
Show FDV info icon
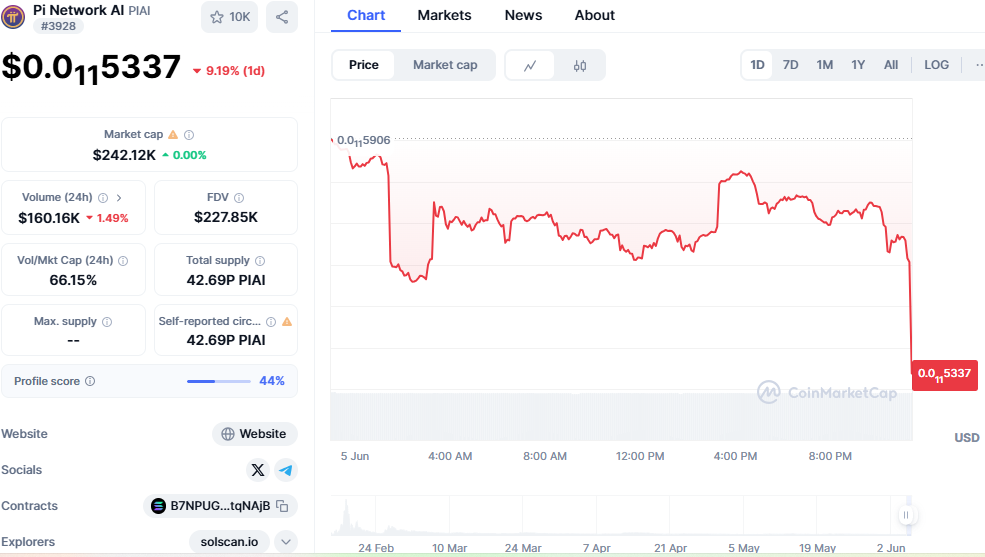[239, 198]
